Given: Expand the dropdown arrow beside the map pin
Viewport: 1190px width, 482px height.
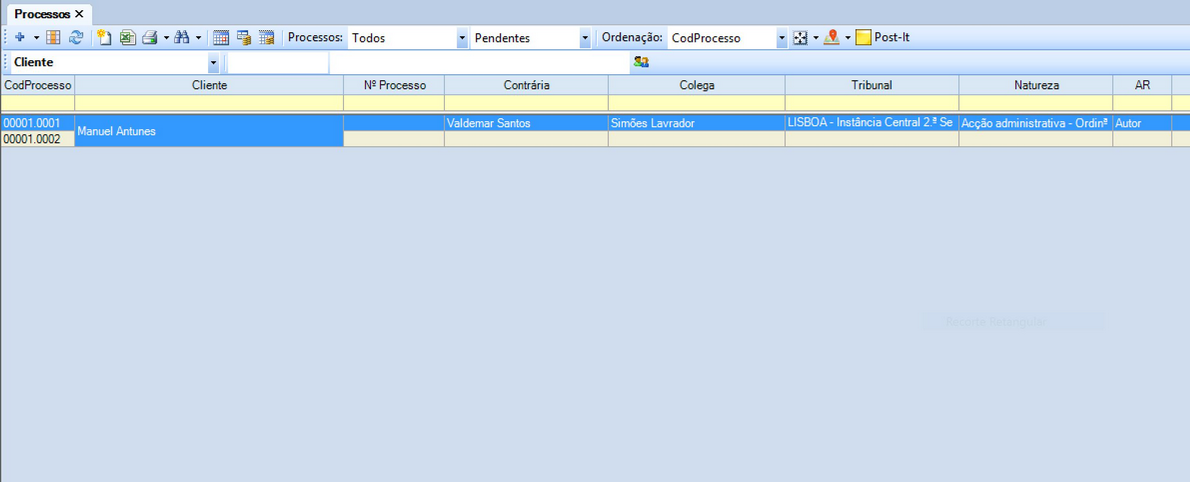Looking at the screenshot, I should point(848,37).
